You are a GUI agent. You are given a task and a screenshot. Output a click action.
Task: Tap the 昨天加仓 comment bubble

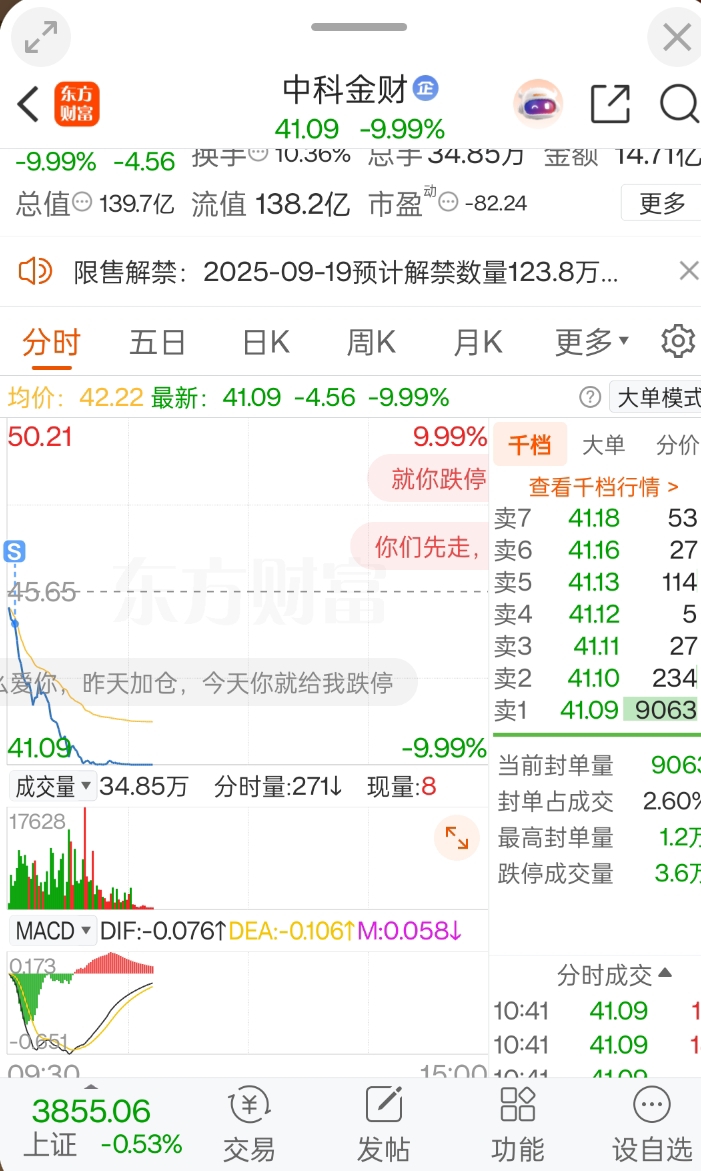(x=208, y=683)
